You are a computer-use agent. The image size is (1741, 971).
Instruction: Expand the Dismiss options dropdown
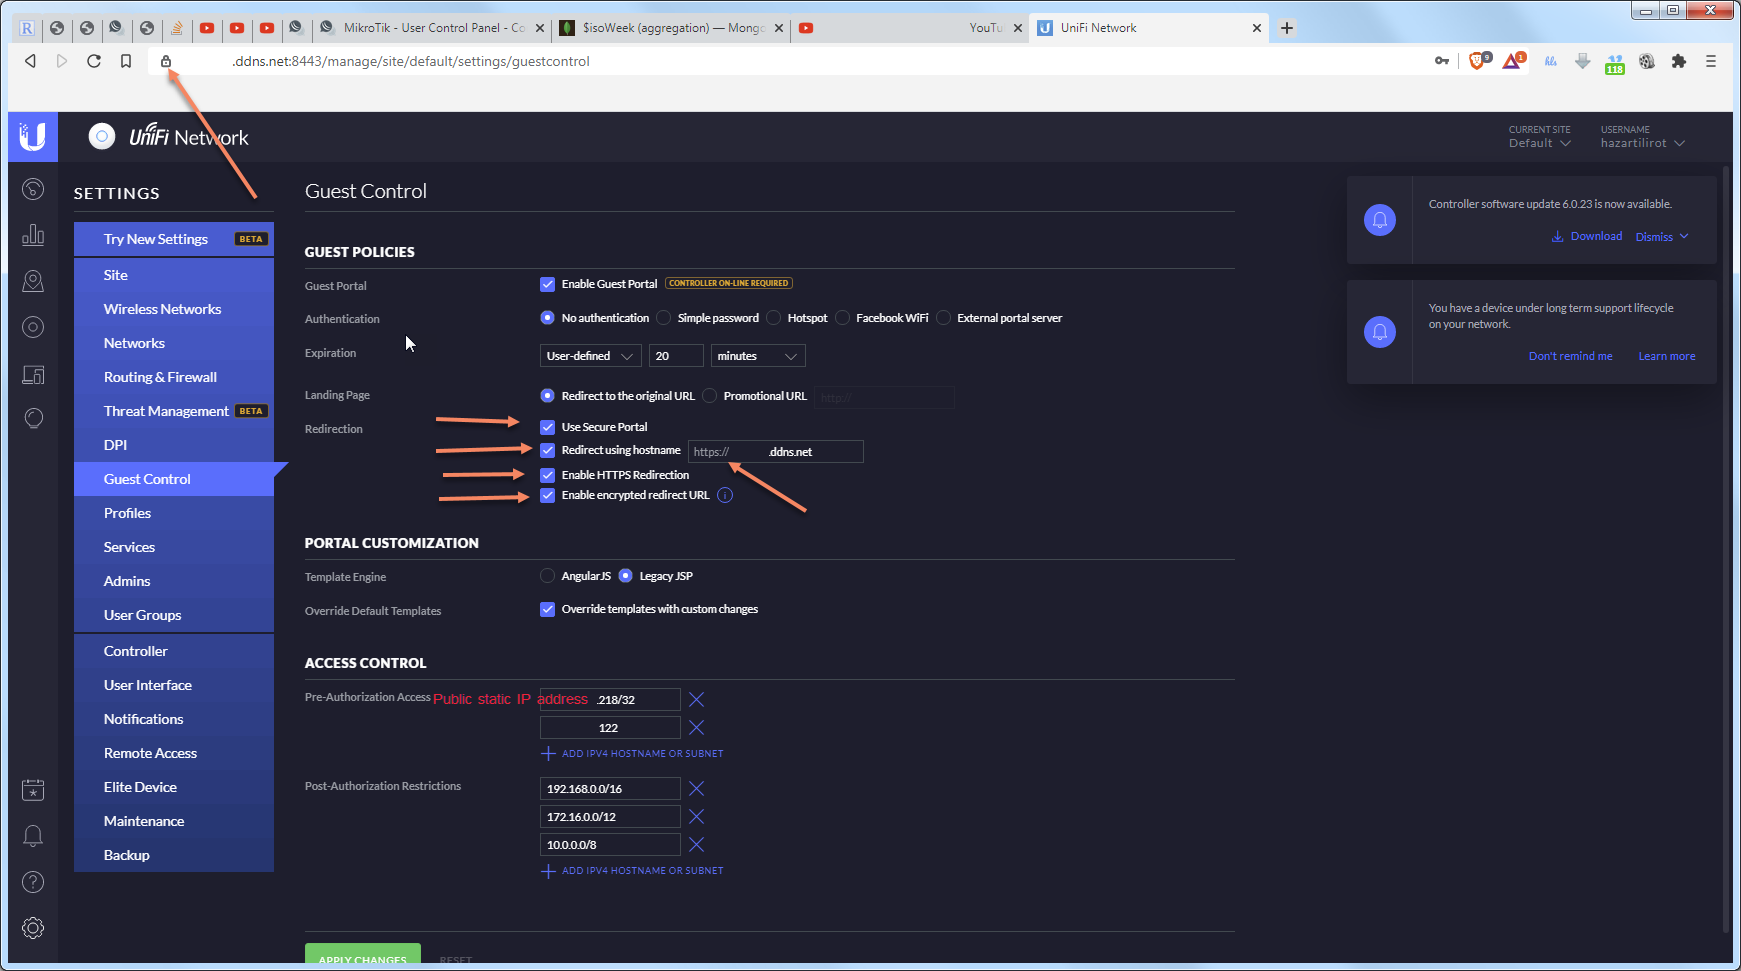pos(1662,237)
